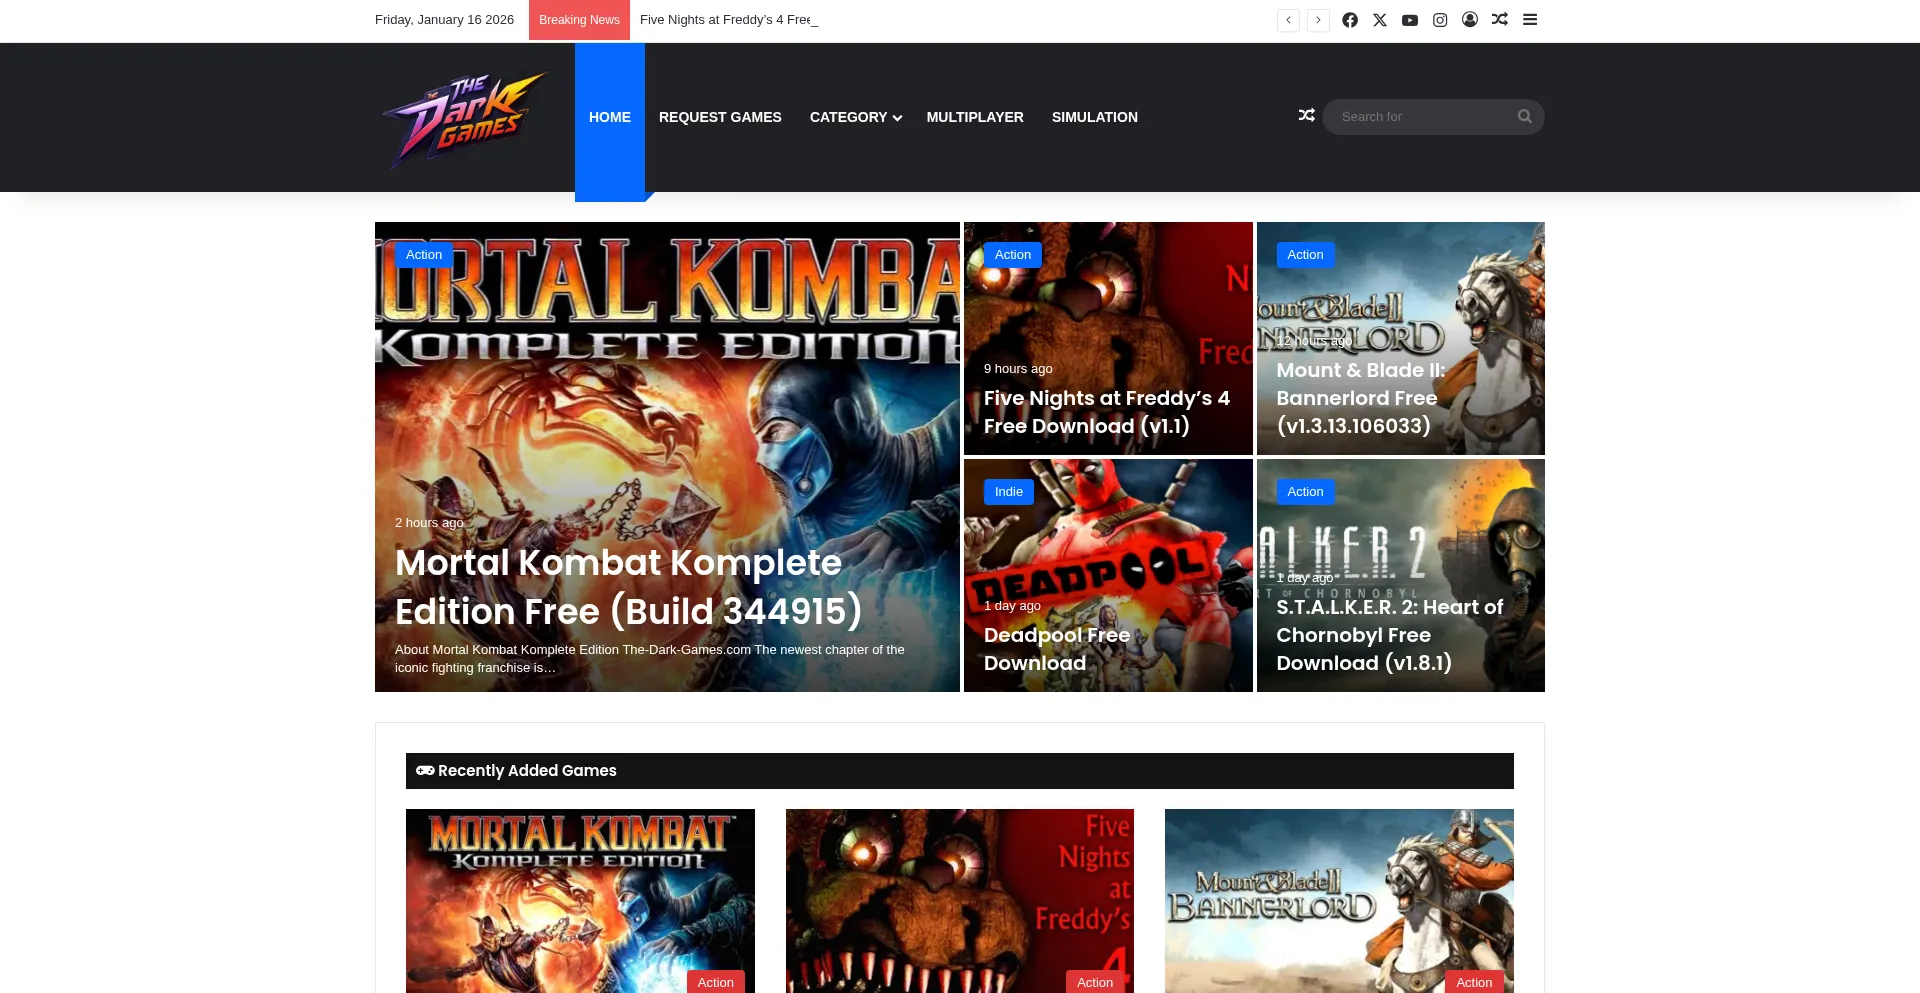Show next breaking news item
1920x993 pixels.
coord(1319,20)
